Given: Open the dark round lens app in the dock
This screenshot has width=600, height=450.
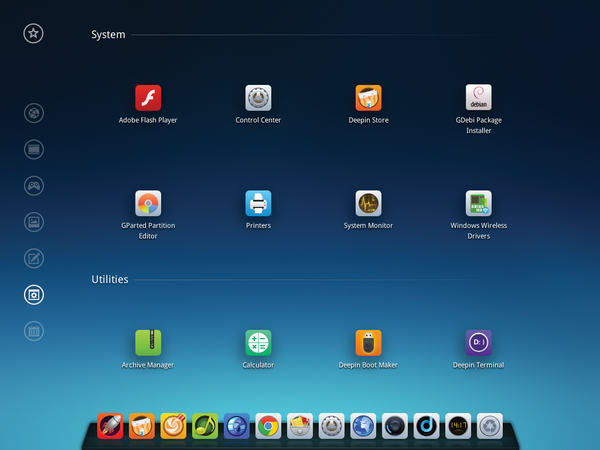Looking at the screenshot, I should (x=395, y=426).
